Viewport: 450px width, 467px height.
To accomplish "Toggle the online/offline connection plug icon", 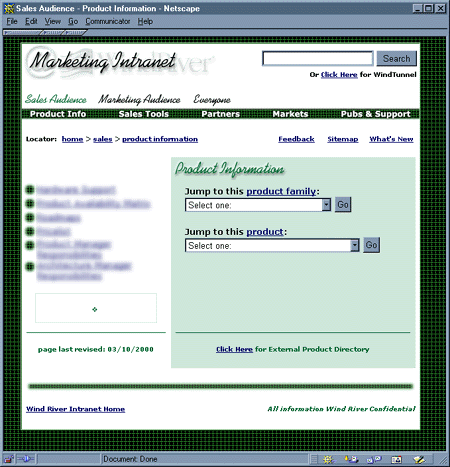I will click(25, 459).
